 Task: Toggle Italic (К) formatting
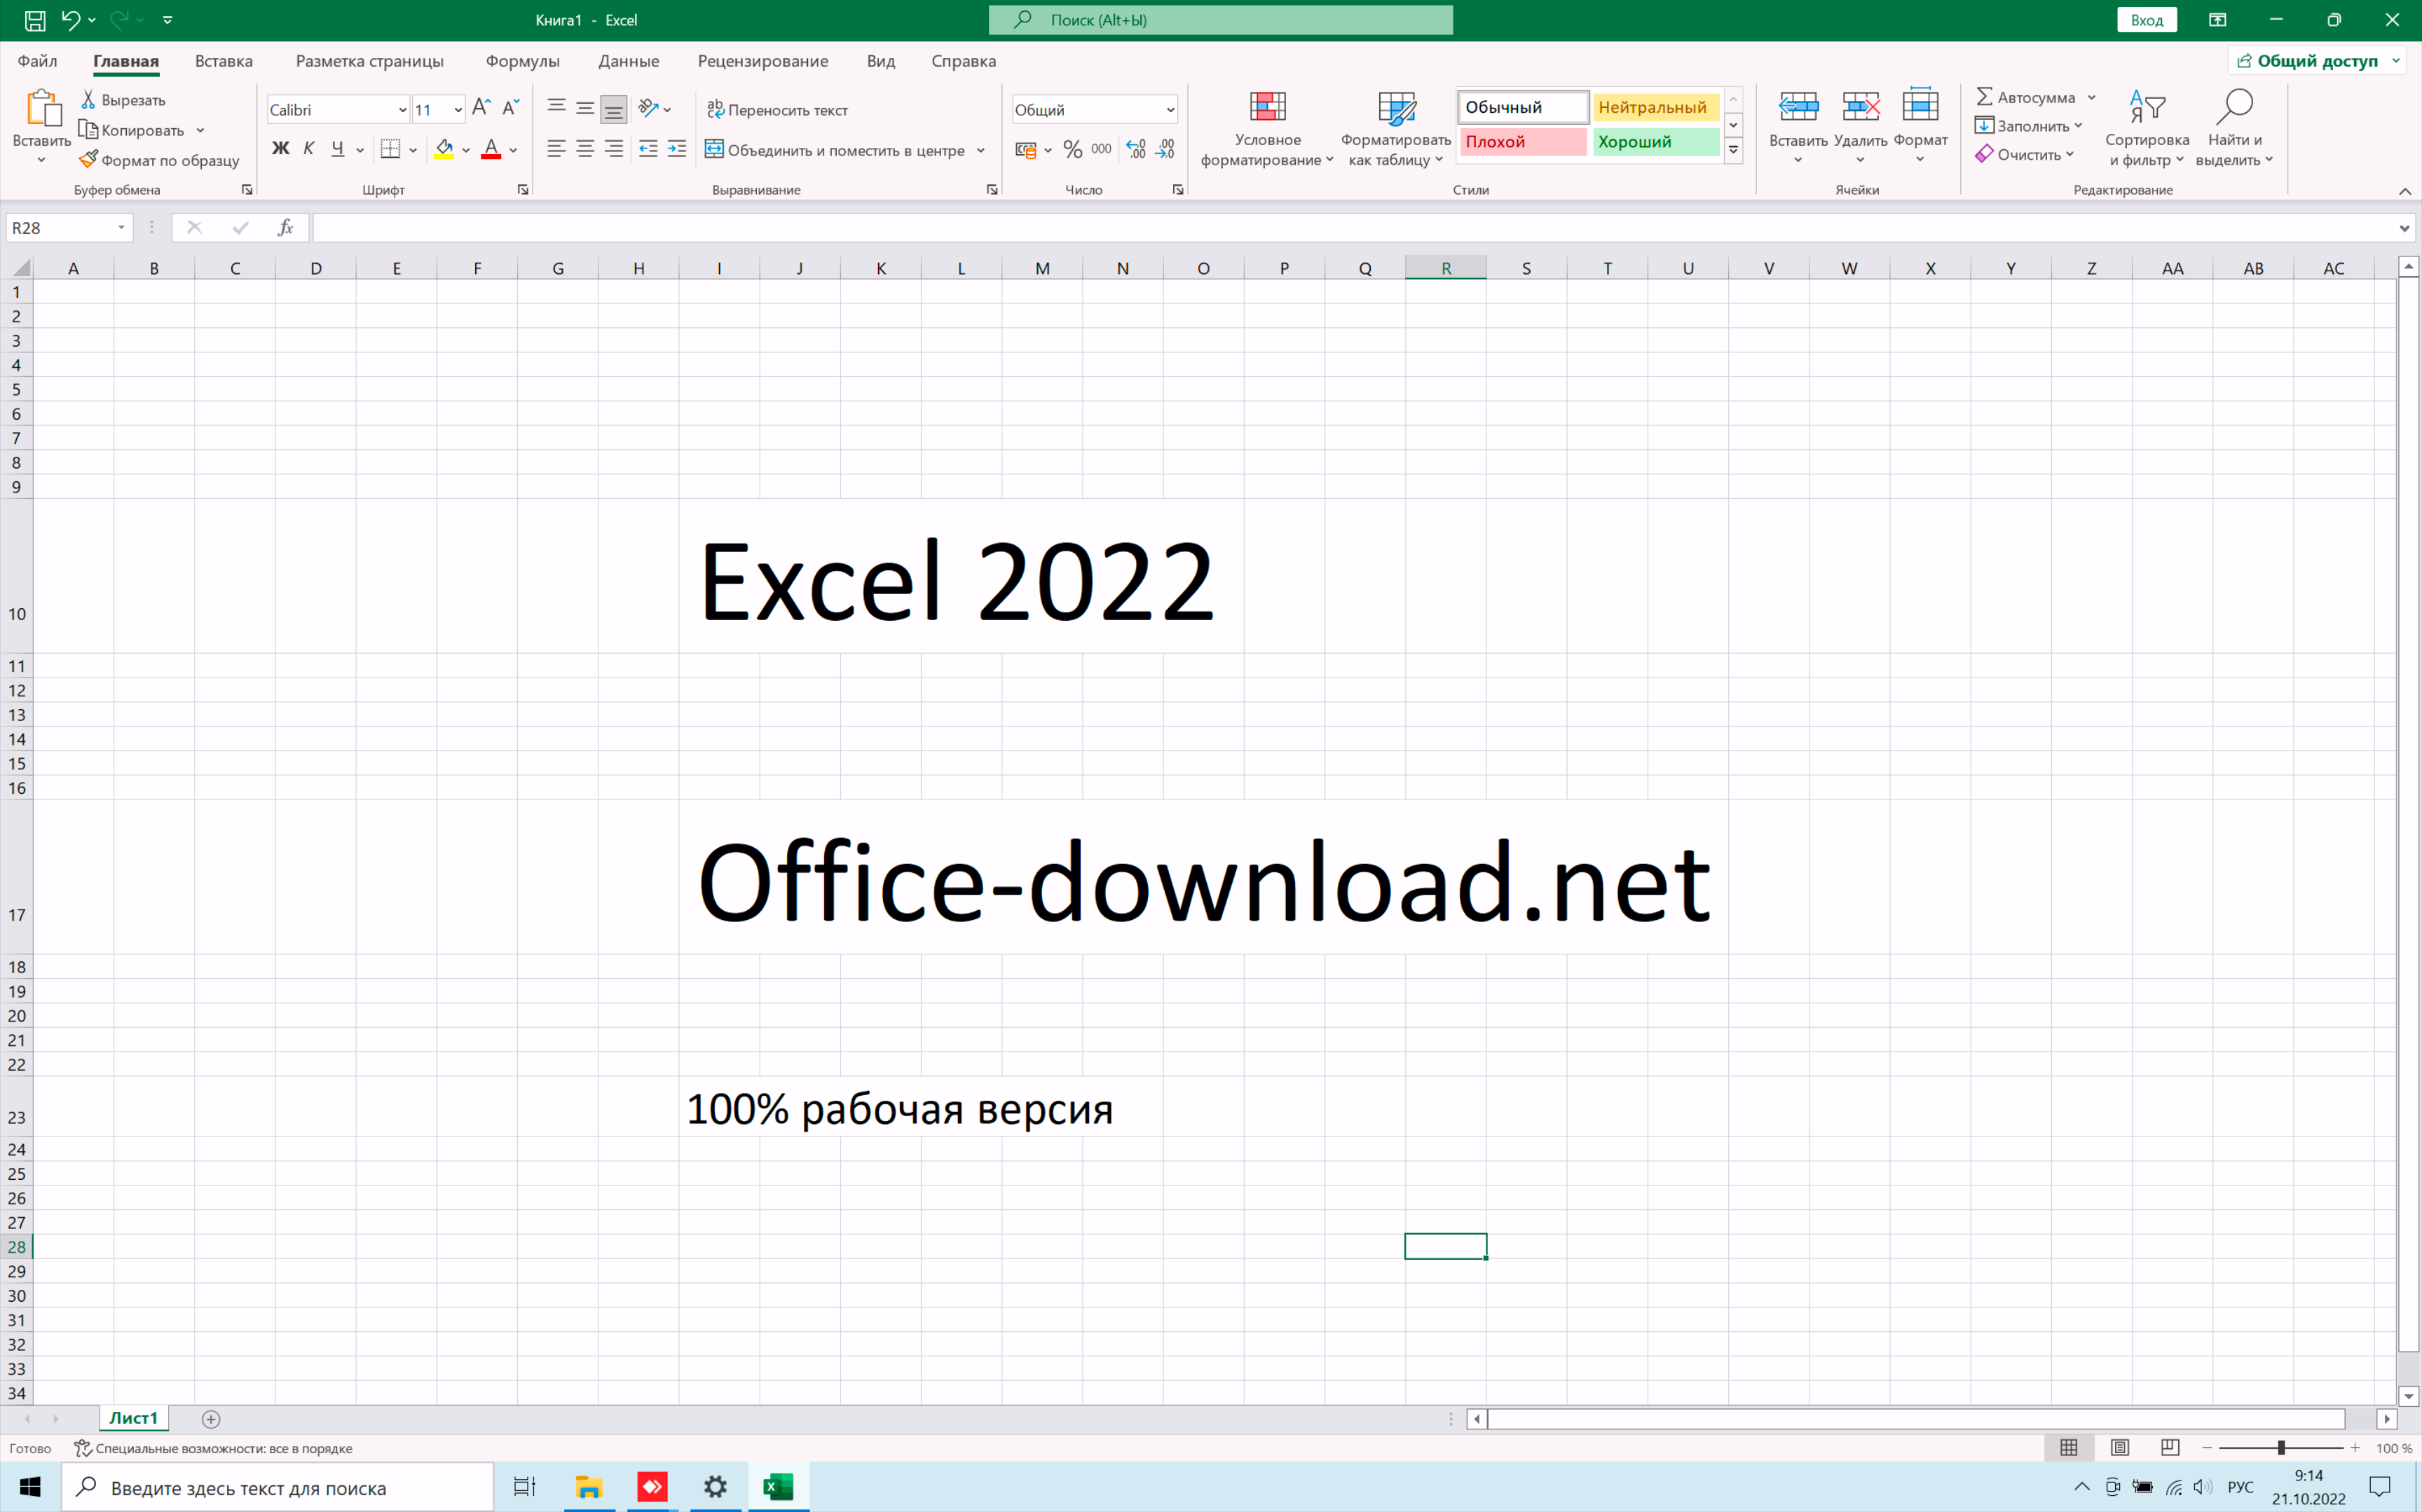coord(309,149)
